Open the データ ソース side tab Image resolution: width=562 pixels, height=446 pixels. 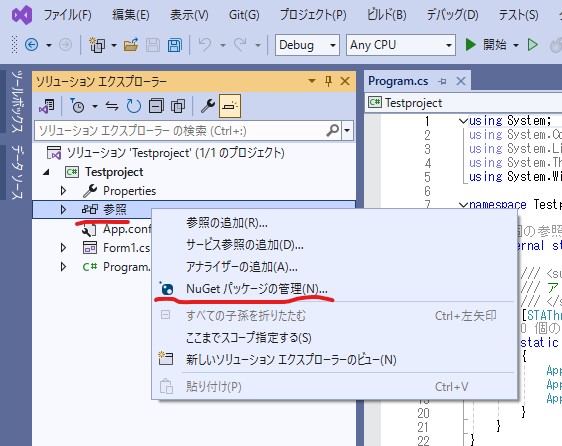pyautogui.click(x=17, y=172)
